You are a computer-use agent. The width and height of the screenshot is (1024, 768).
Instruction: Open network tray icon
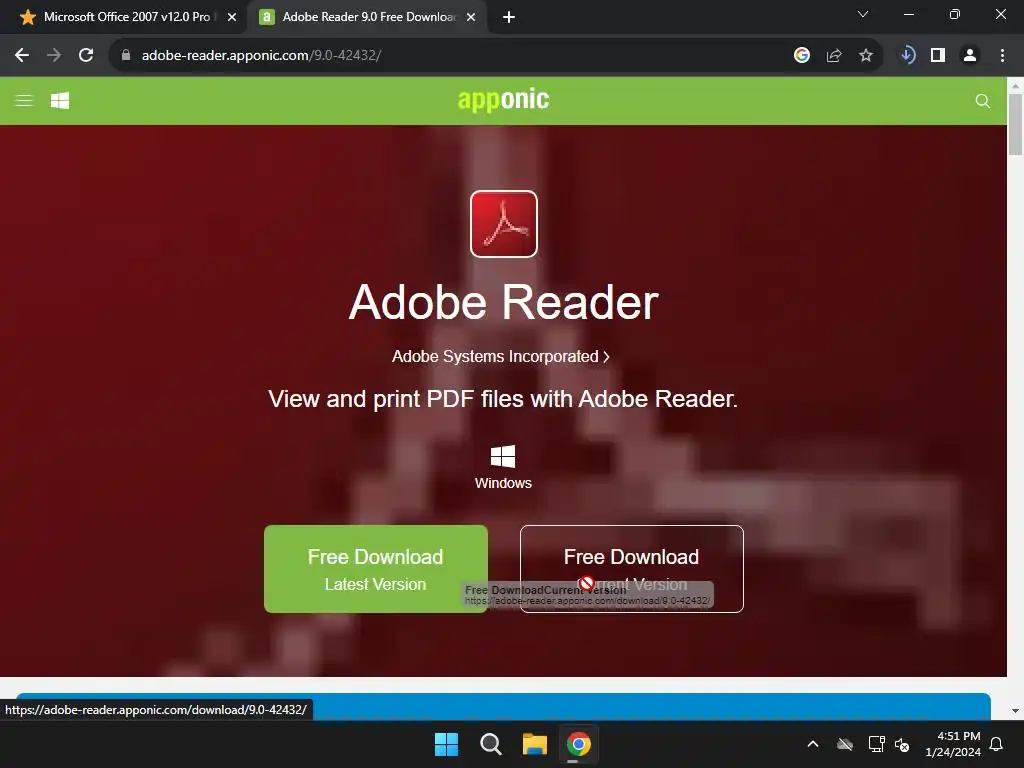(x=876, y=744)
